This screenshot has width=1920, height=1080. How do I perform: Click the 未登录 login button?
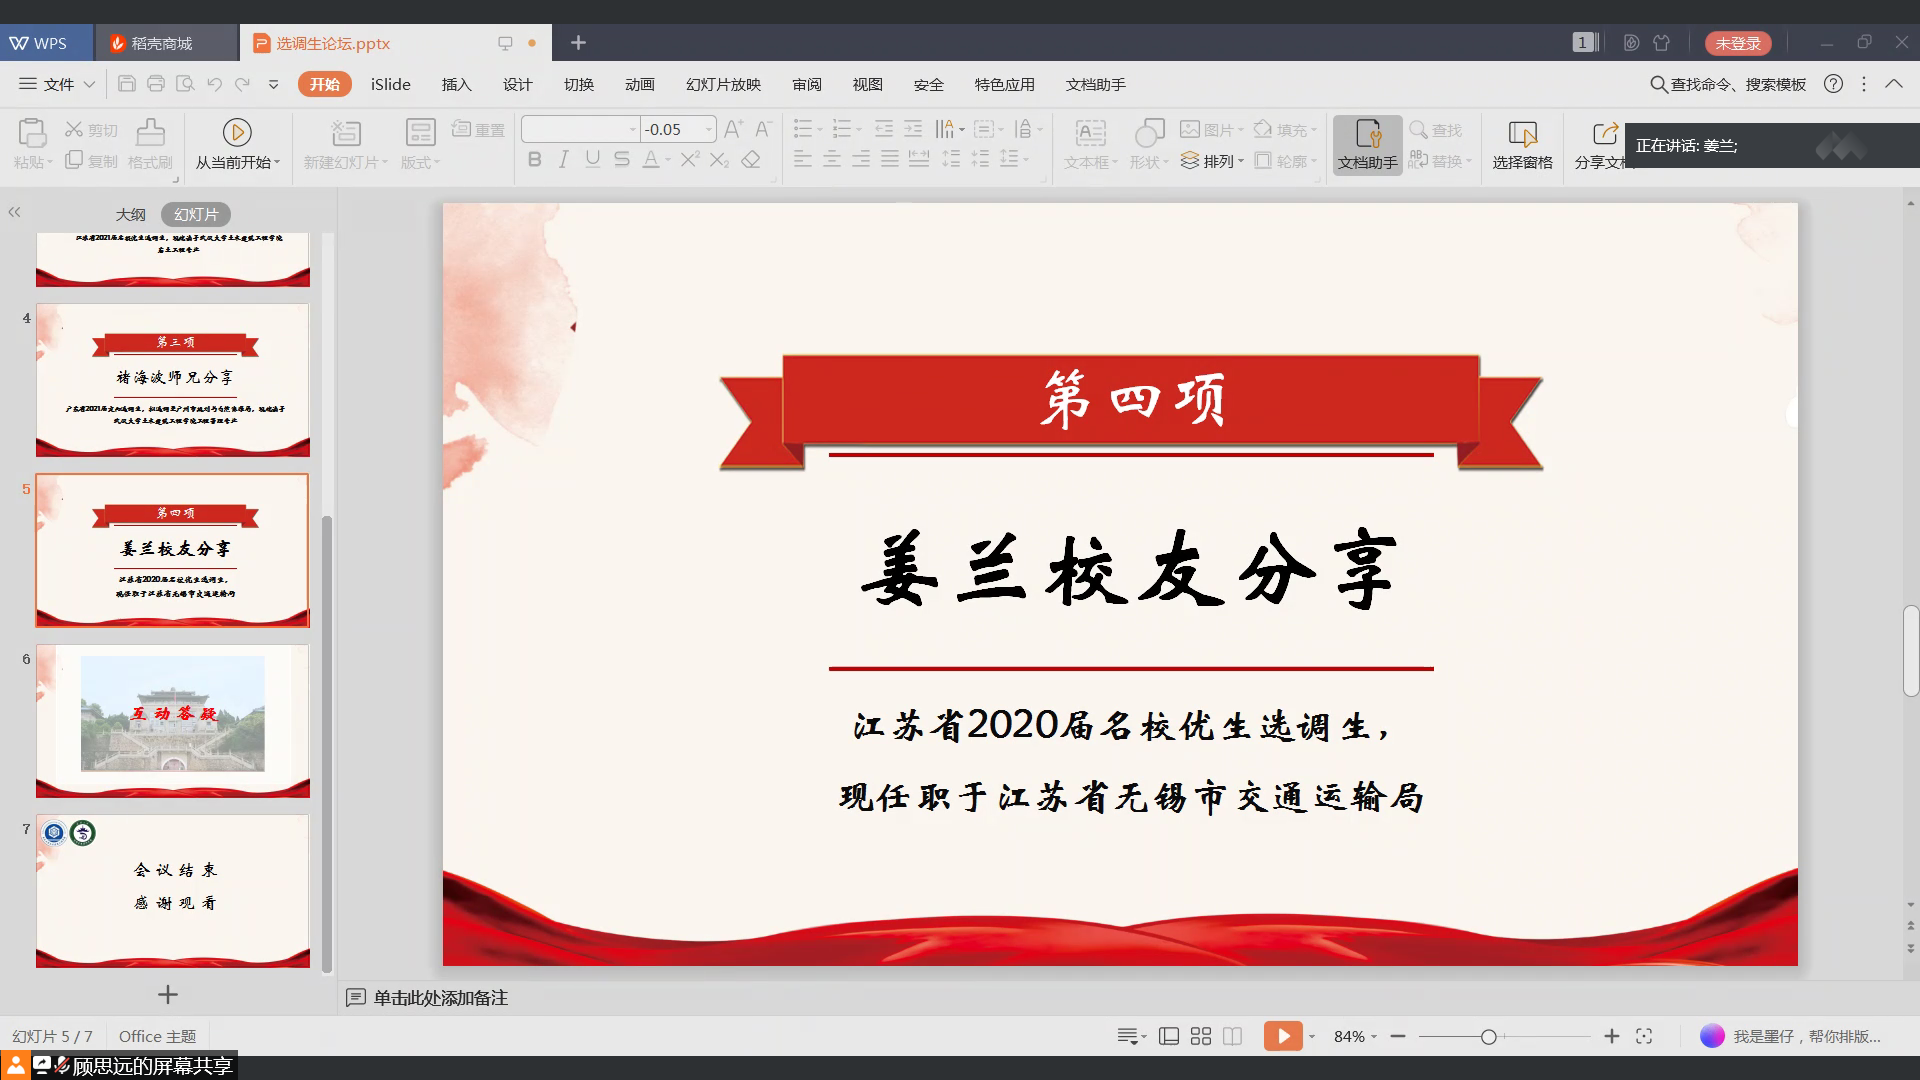(1738, 43)
